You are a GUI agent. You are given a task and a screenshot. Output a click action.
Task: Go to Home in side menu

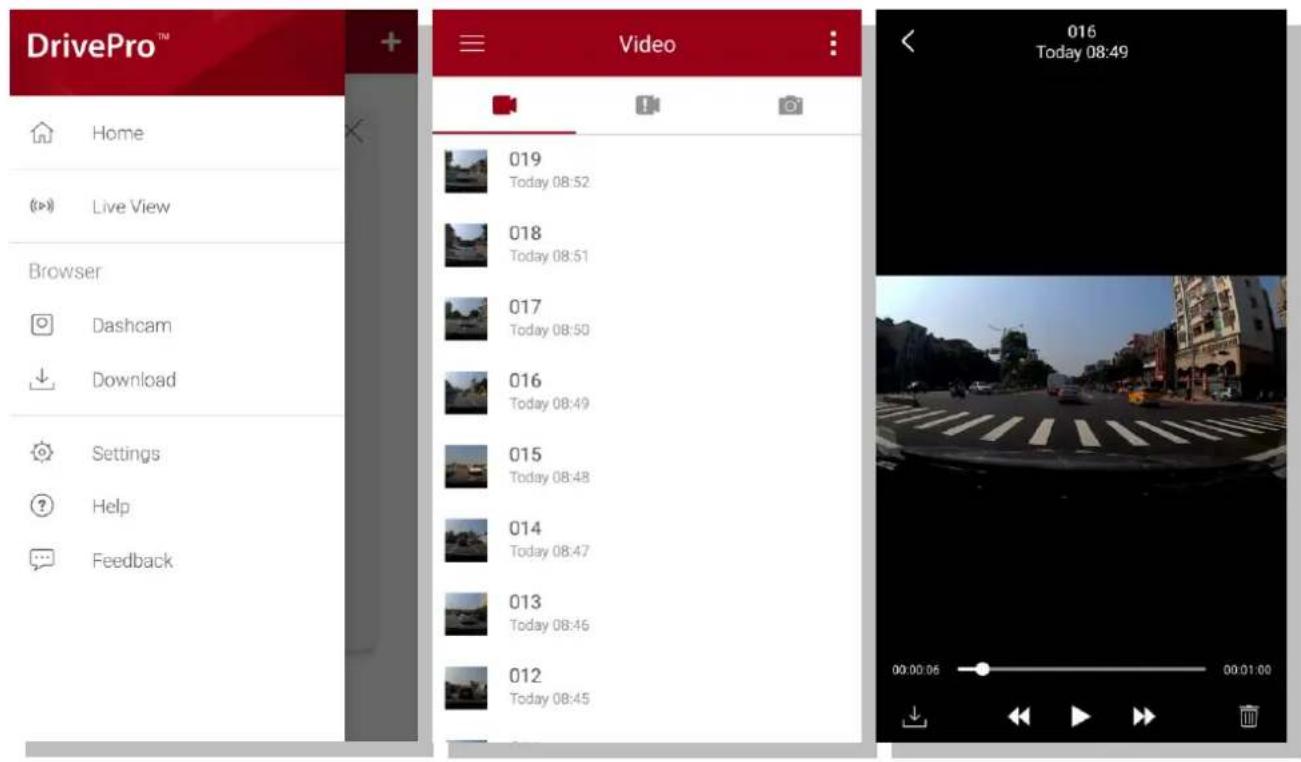(x=177, y=133)
